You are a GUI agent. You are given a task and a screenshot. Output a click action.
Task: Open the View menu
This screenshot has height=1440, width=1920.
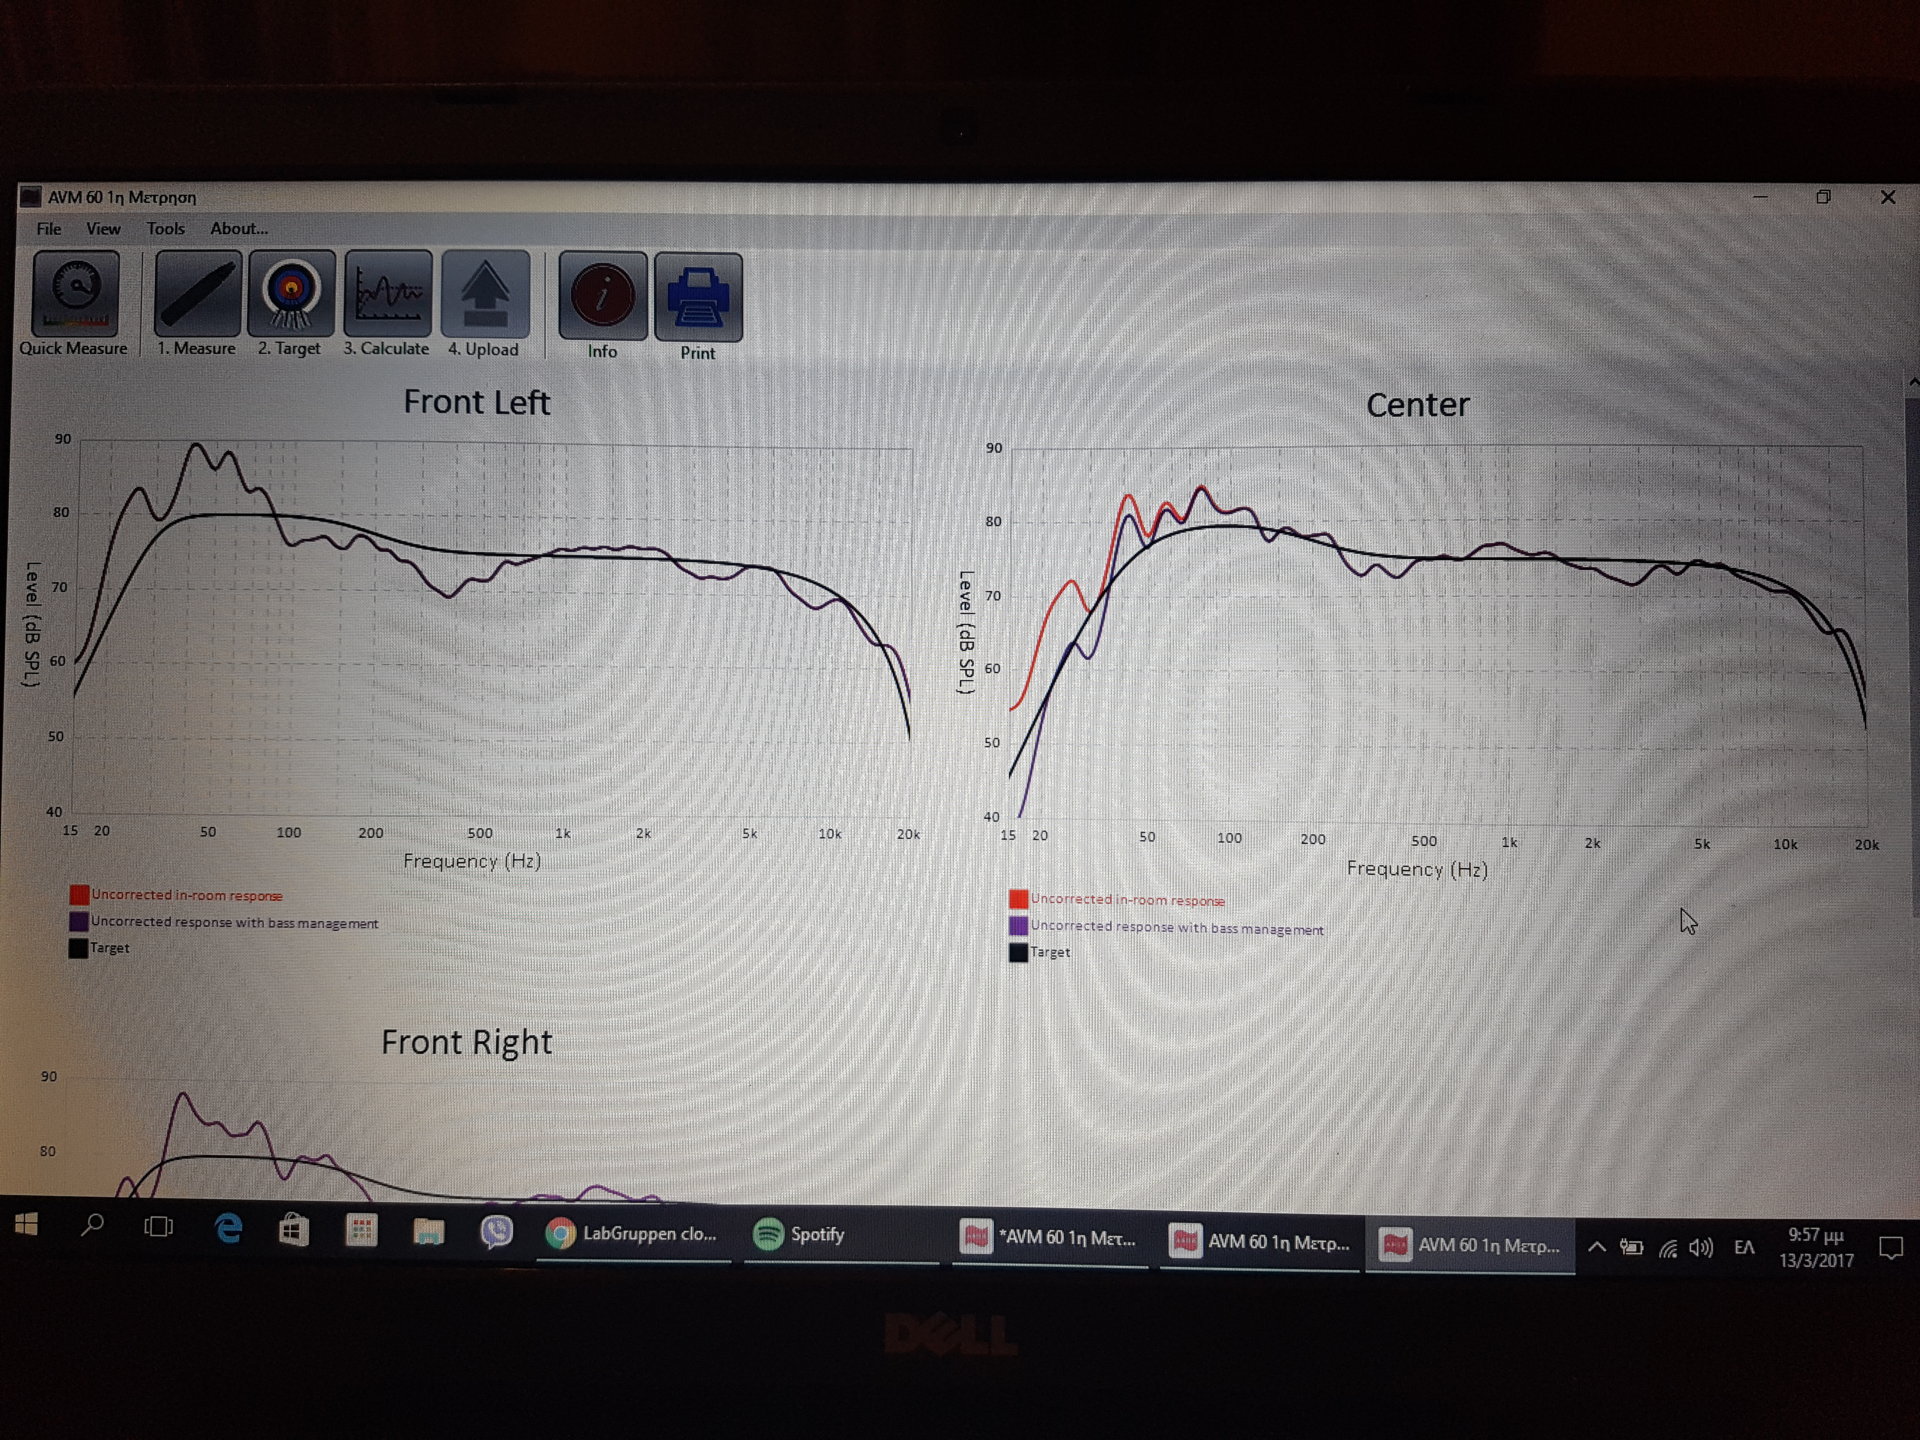103,228
